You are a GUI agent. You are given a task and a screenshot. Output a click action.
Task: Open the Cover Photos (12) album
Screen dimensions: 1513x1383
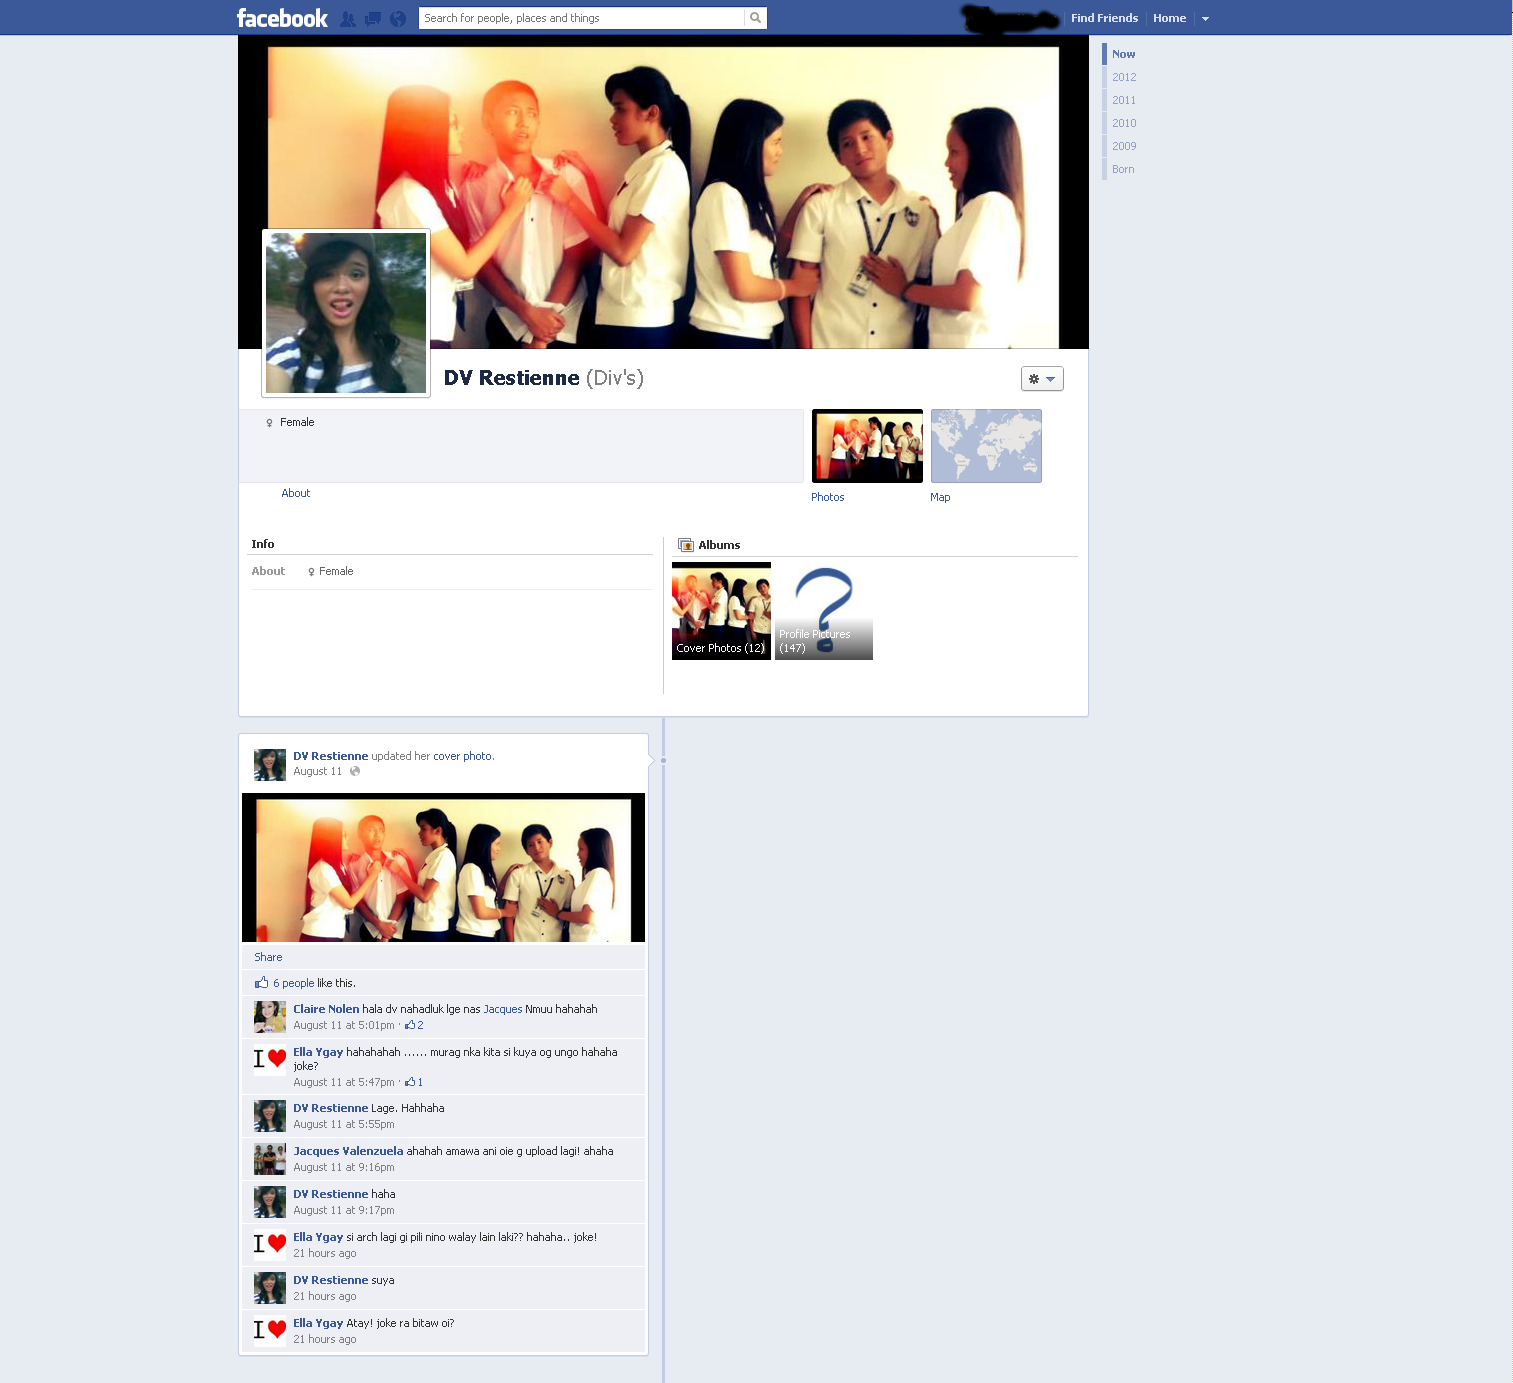click(721, 611)
